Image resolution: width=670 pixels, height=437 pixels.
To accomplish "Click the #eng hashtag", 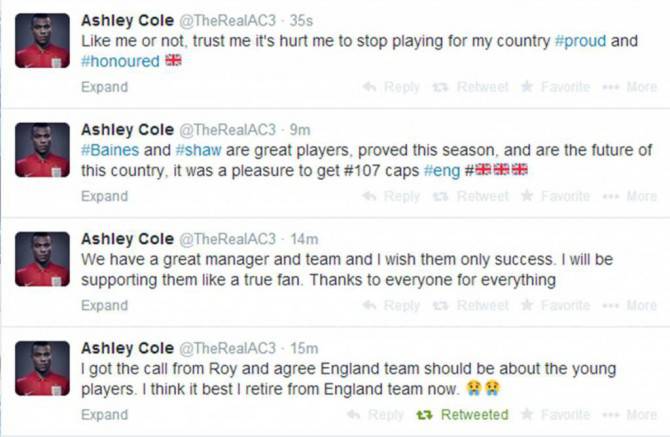I will pyautogui.click(x=441, y=169).
